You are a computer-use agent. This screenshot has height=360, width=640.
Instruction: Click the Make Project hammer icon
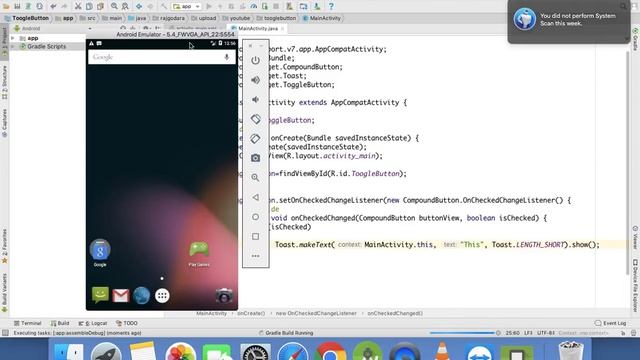[163, 6]
